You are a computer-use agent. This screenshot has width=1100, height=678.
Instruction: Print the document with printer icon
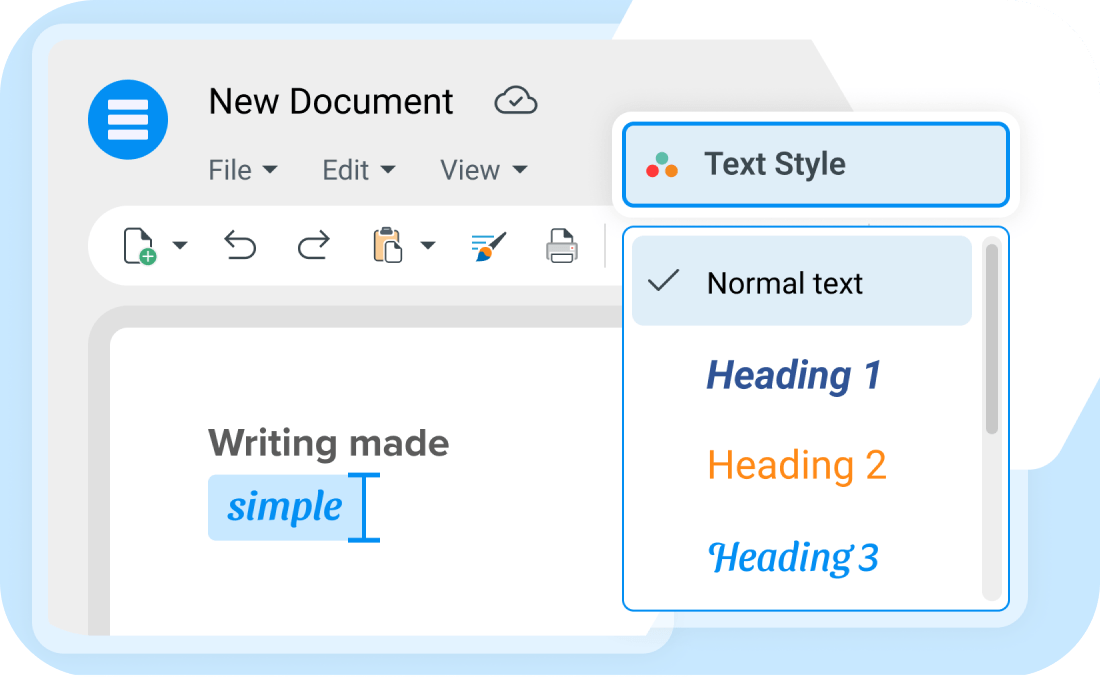[561, 246]
